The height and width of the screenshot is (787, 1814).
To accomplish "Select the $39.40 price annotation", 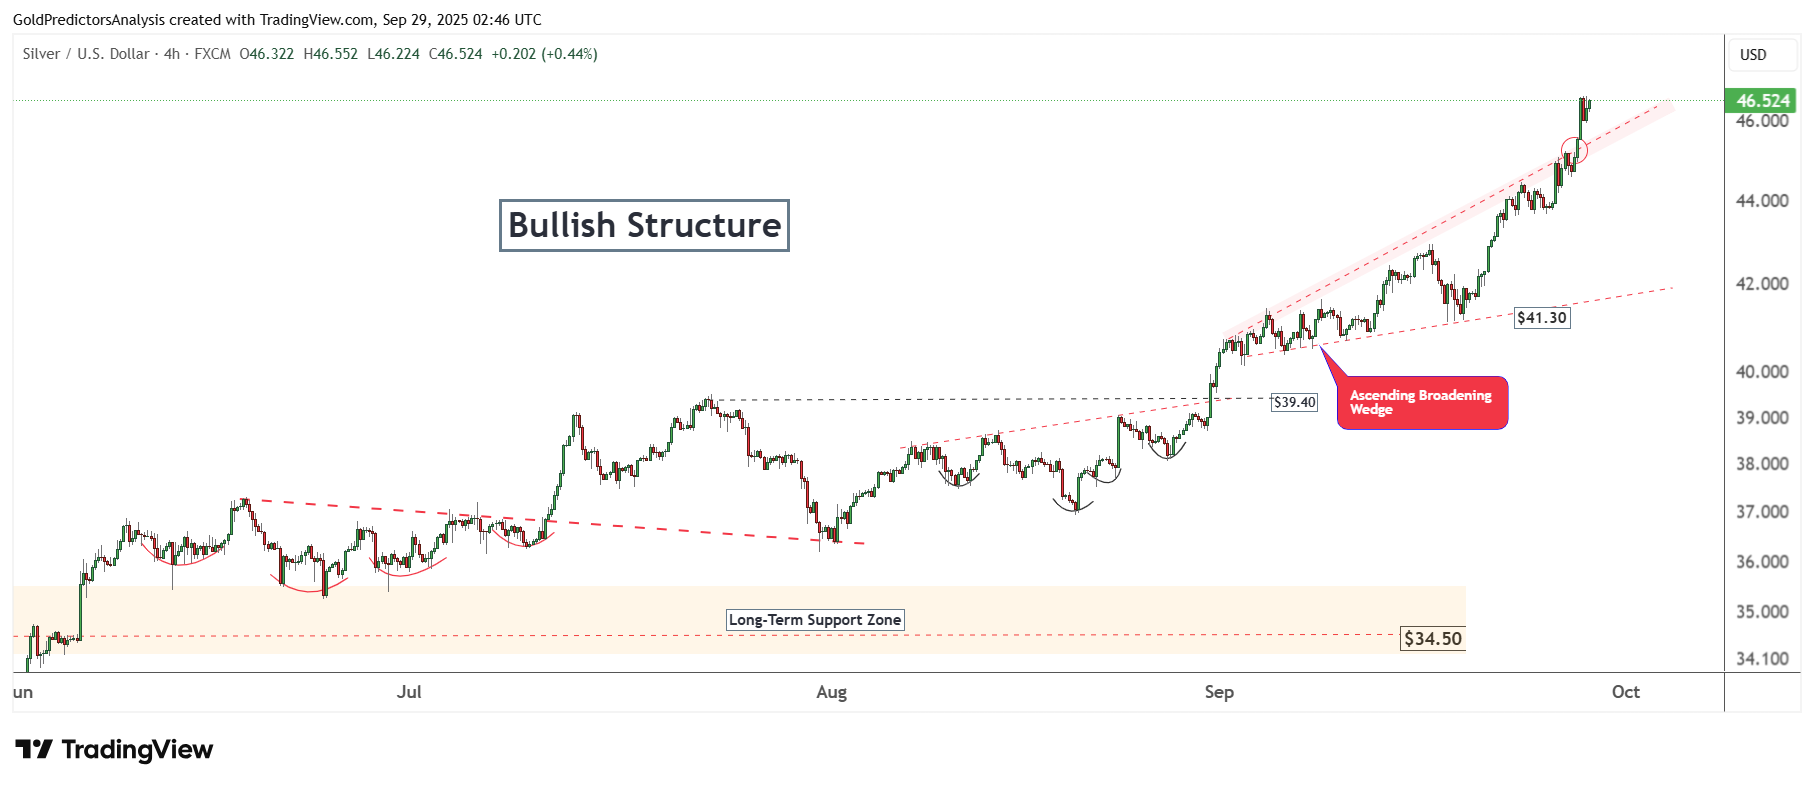I will pos(1294,402).
